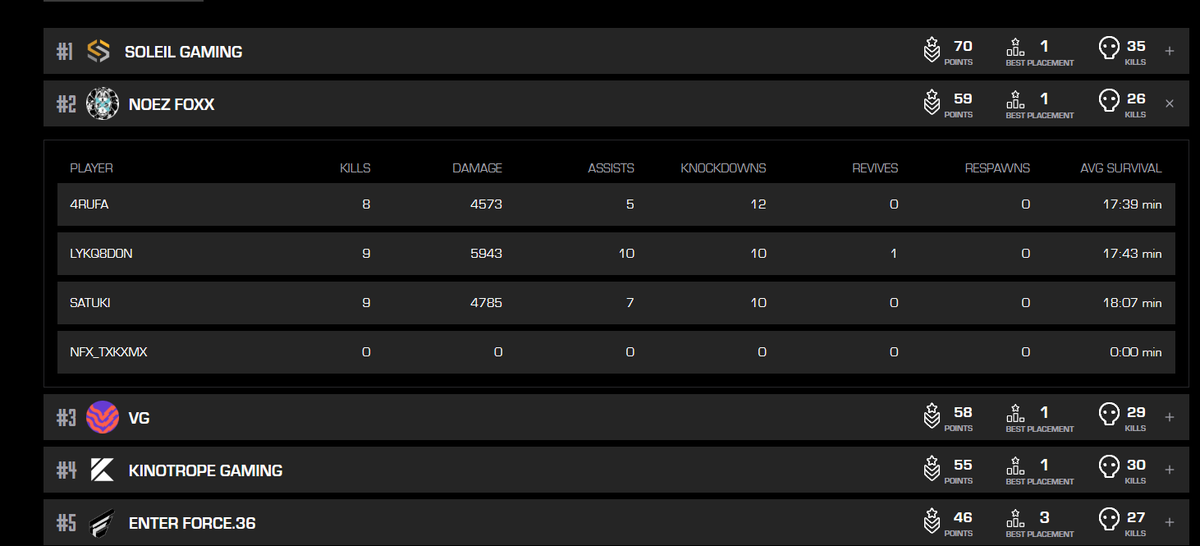Click the kills skull icon for VG

click(x=1108, y=414)
